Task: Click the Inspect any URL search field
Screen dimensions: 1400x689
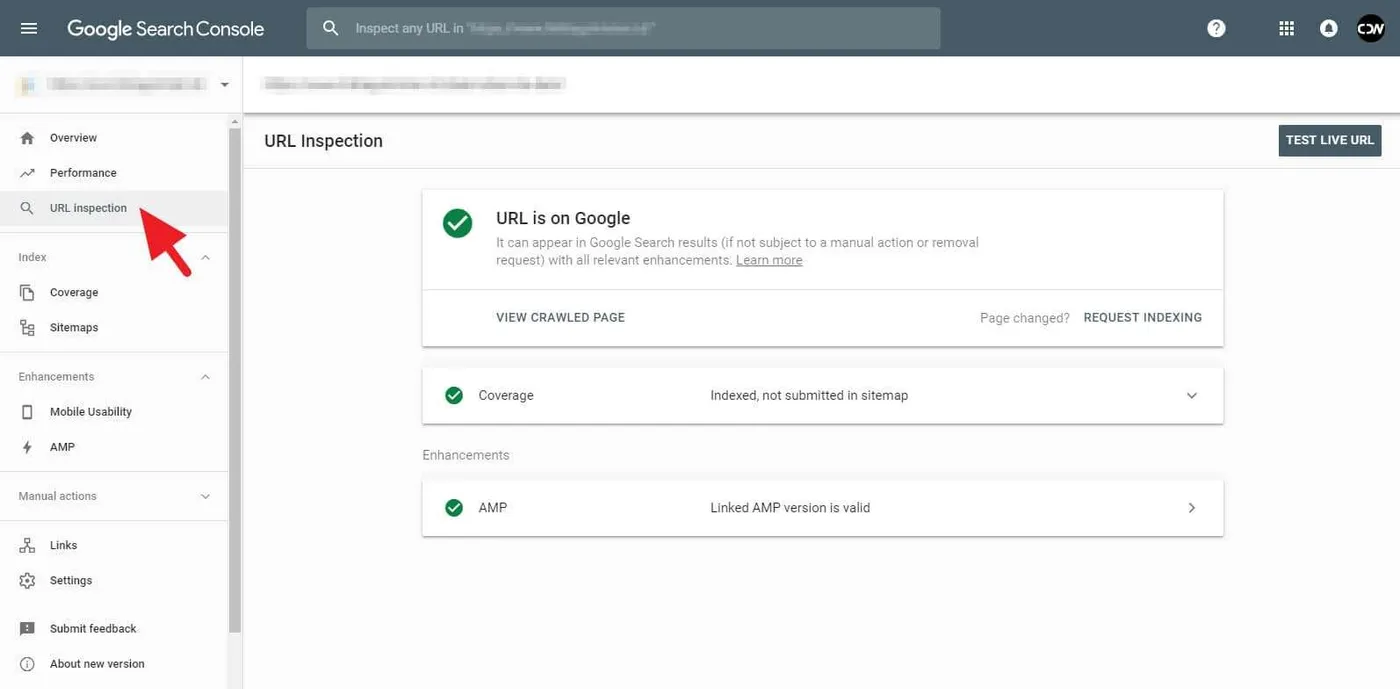Action: (x=624, y=28)
